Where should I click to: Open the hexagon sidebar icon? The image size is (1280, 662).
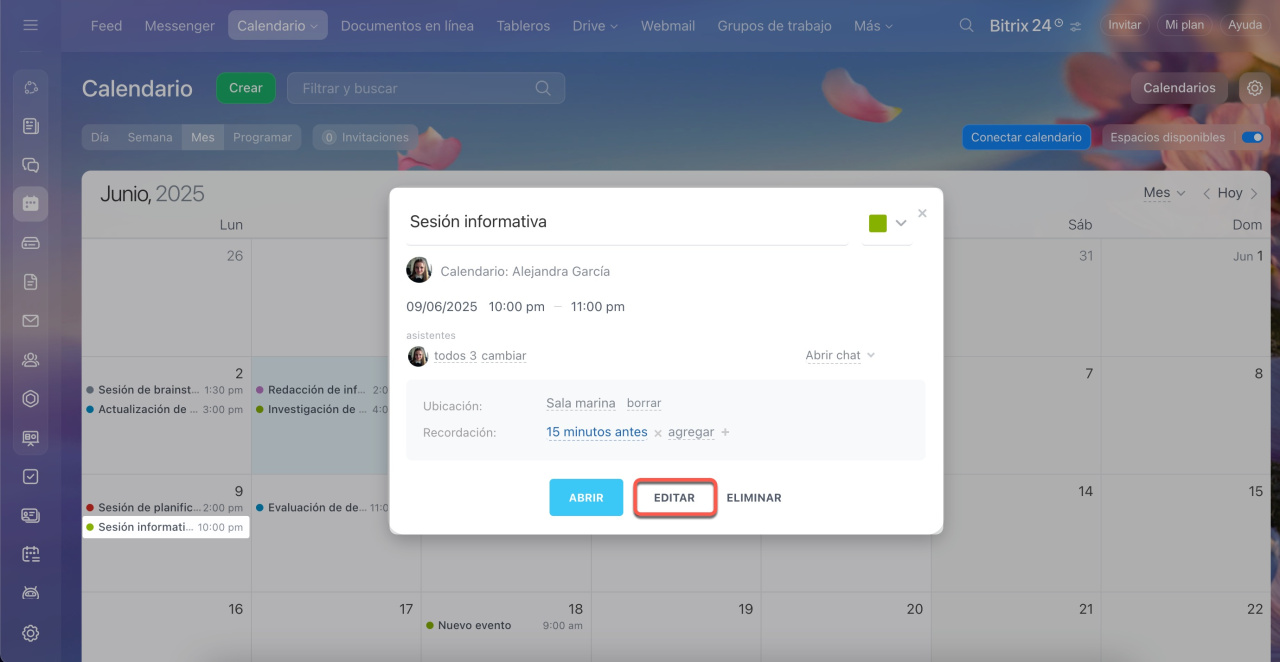click(30, 399)
